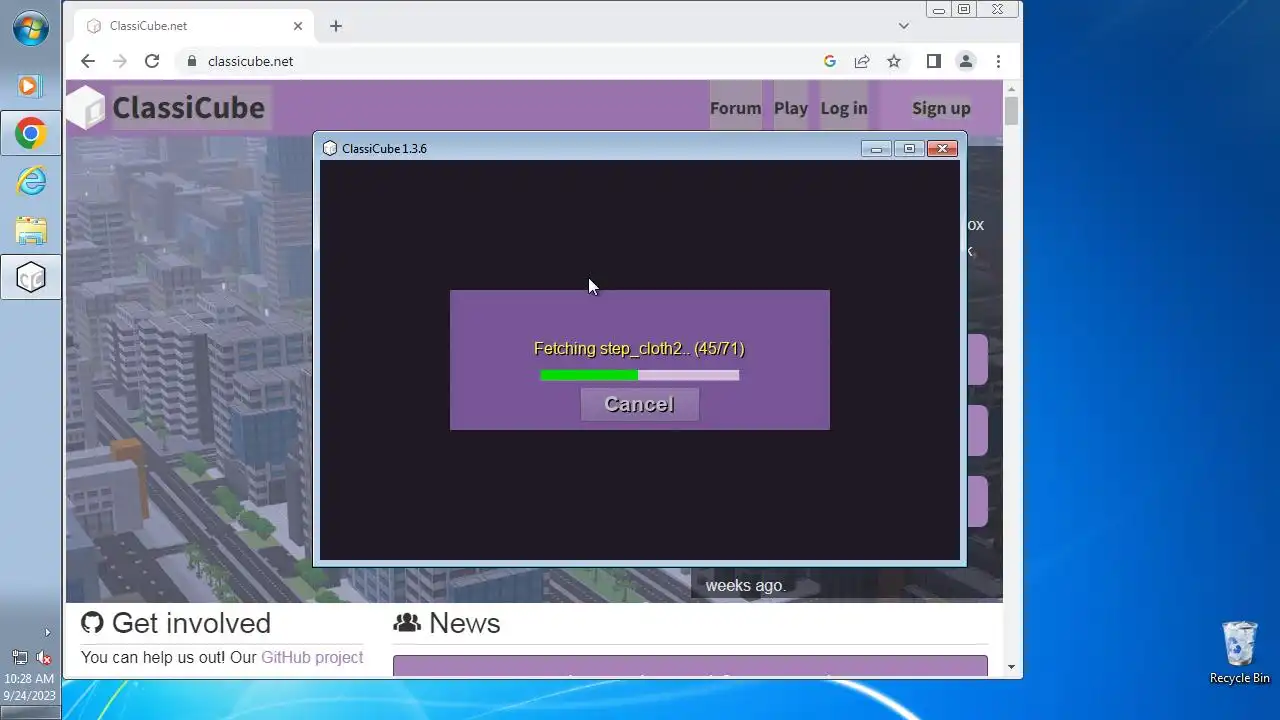Open the Sign up page
Screen dimensions: 1280x720
941,108
